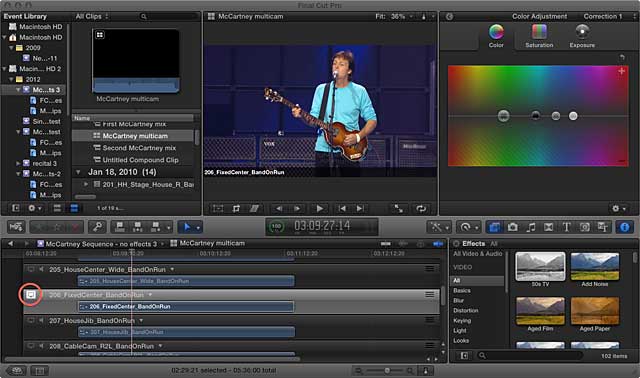Open the Import Media button in the toolbar
This screenshot has height=378, width=640.
pos(16,227)
